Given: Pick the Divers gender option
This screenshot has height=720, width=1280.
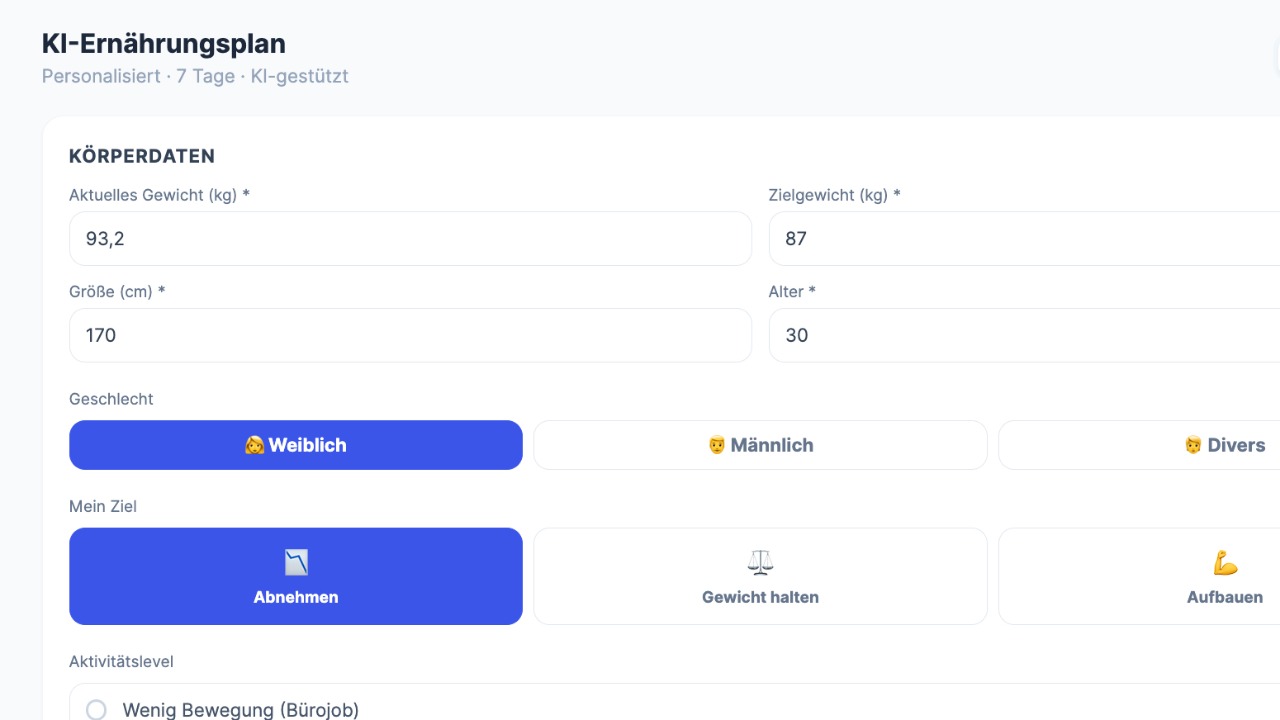Looking at the screenshot, I should coord(1139,445).
